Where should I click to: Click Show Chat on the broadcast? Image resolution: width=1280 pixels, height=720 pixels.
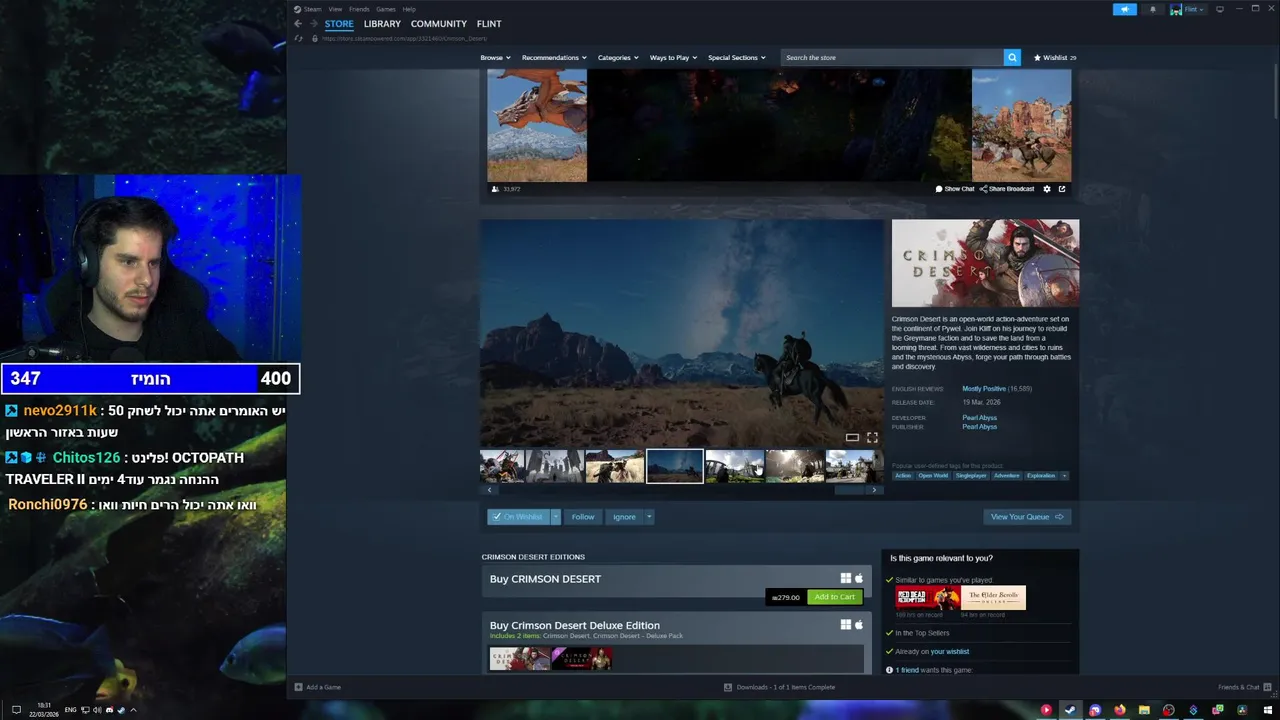[x=955, y=189]
